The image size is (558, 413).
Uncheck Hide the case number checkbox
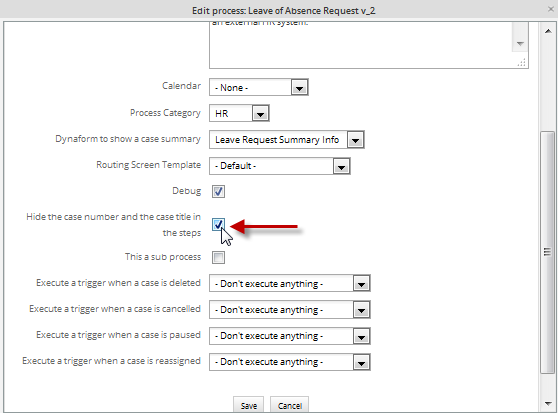coord(219,224)
